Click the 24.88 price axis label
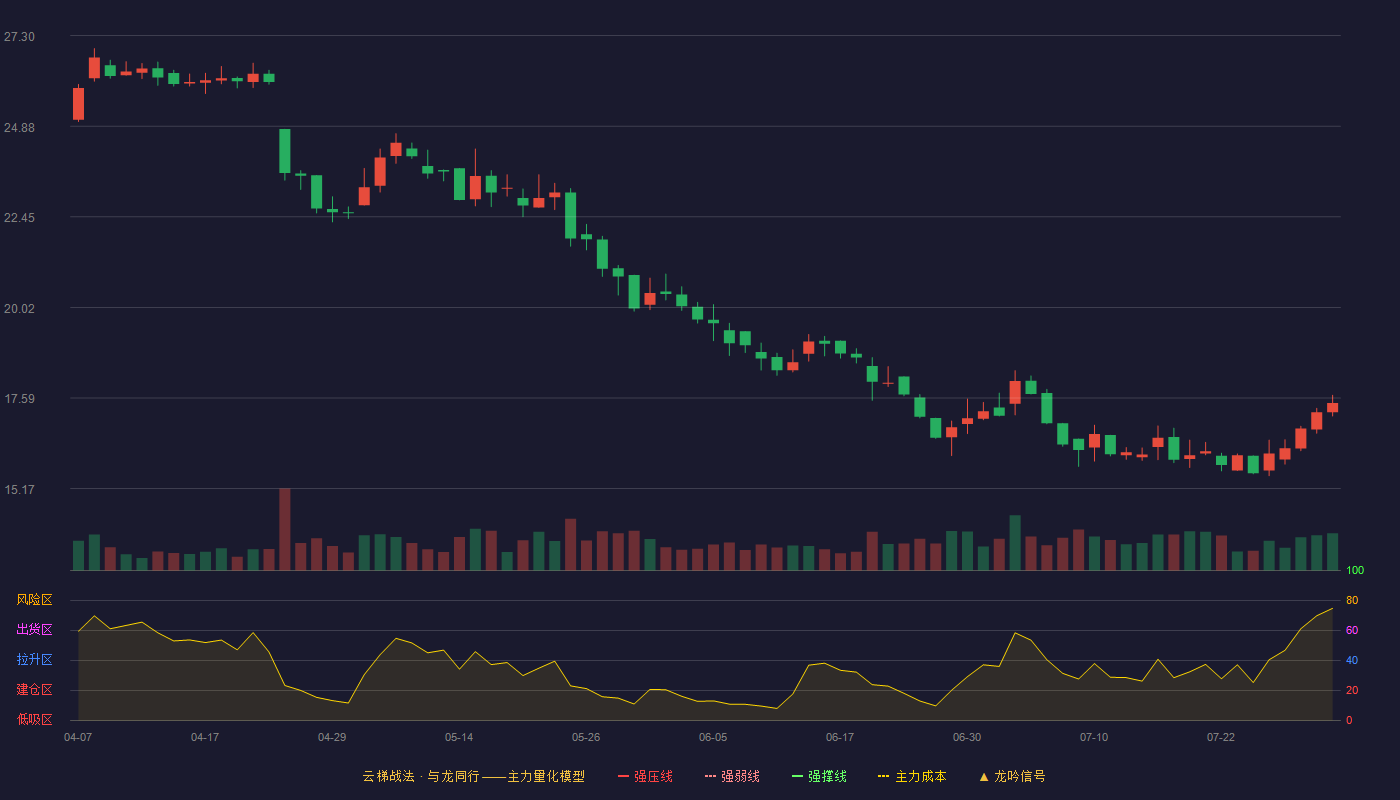The width and height of the screenshot is (1400, 800). [19, 127]
